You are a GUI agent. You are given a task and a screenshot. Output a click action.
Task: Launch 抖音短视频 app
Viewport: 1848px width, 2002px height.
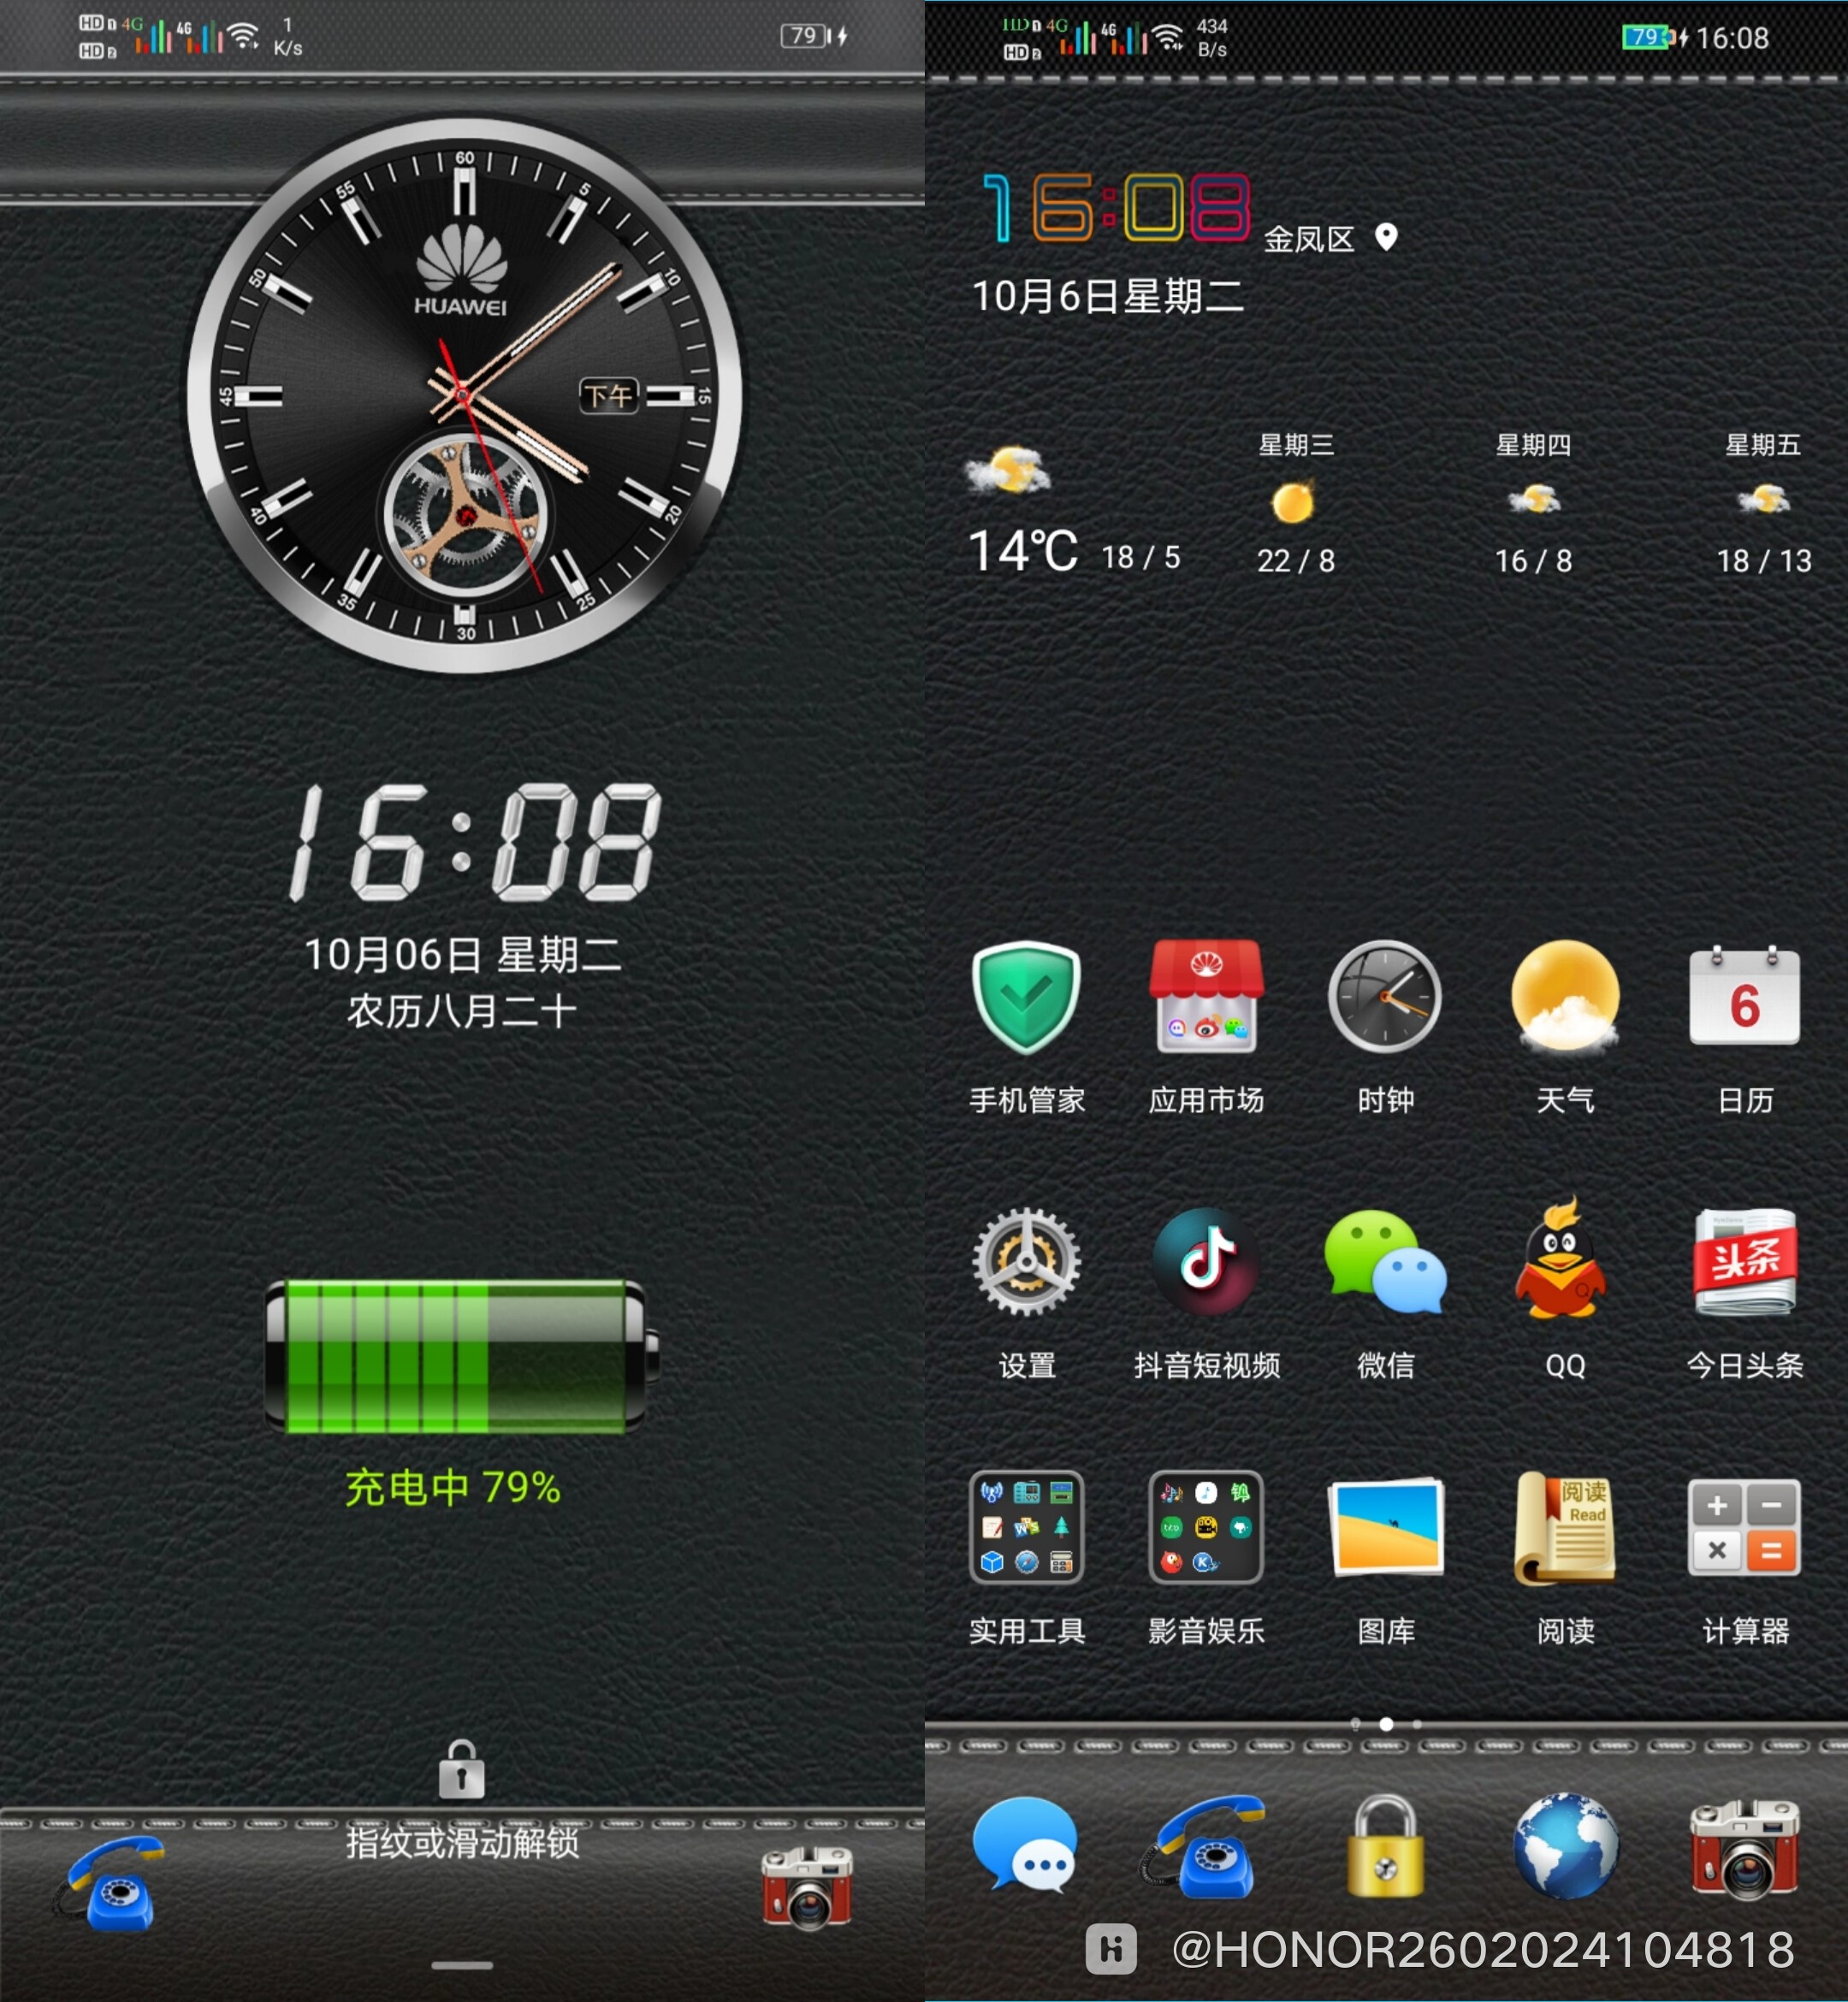coord(1206,1262)
